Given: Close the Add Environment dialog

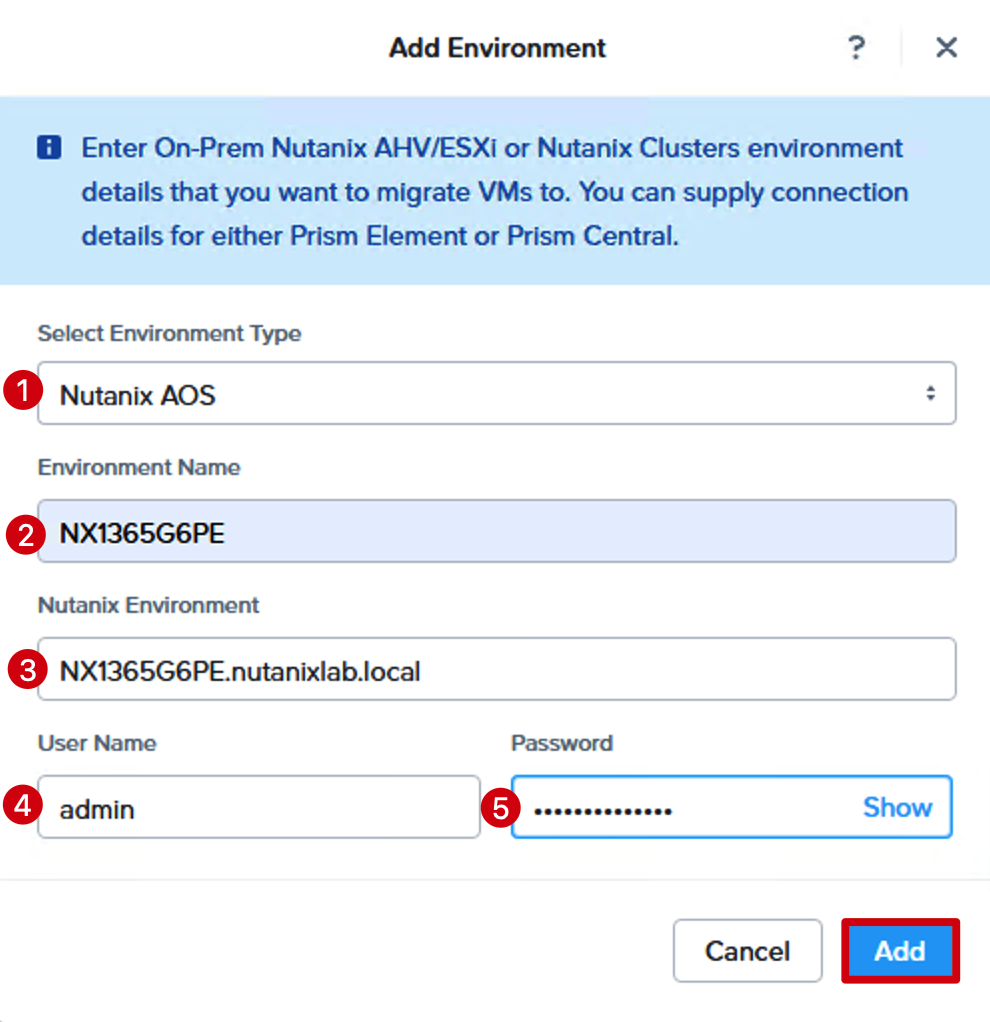Looking at the screenshot, I should click(946, 48).
